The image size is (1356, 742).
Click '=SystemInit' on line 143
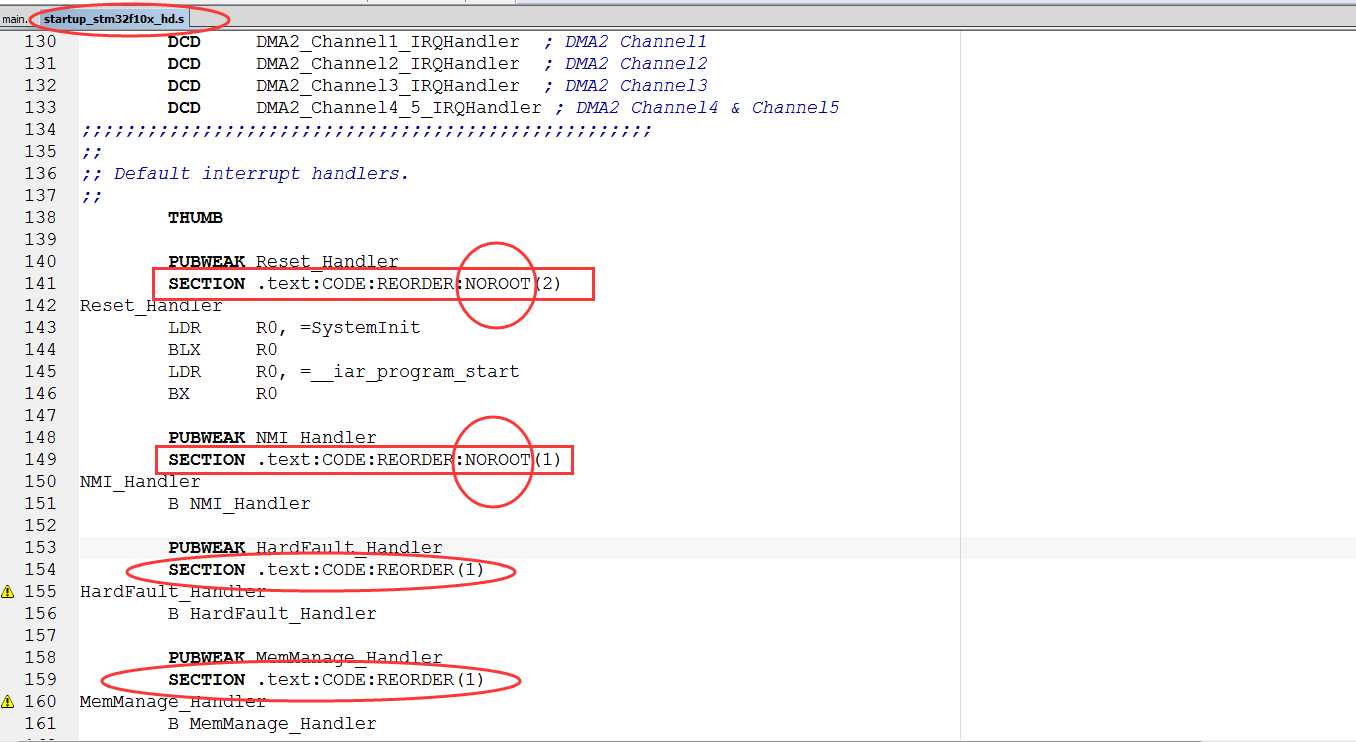pyautogui.click(x=360, y=328)
